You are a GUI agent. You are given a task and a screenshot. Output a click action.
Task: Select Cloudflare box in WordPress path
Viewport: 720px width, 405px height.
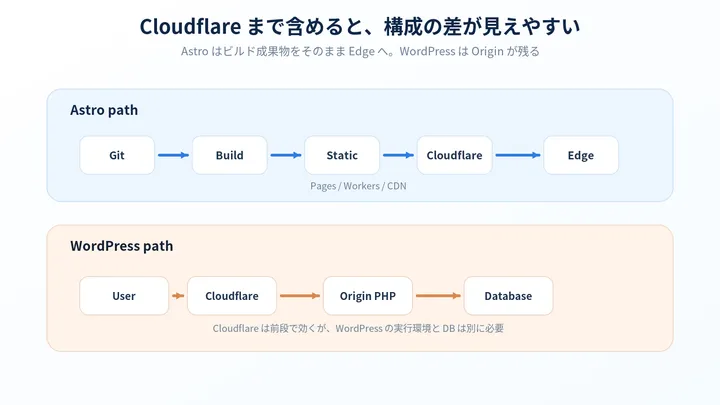pyautogui.click(x=232, y=296)
